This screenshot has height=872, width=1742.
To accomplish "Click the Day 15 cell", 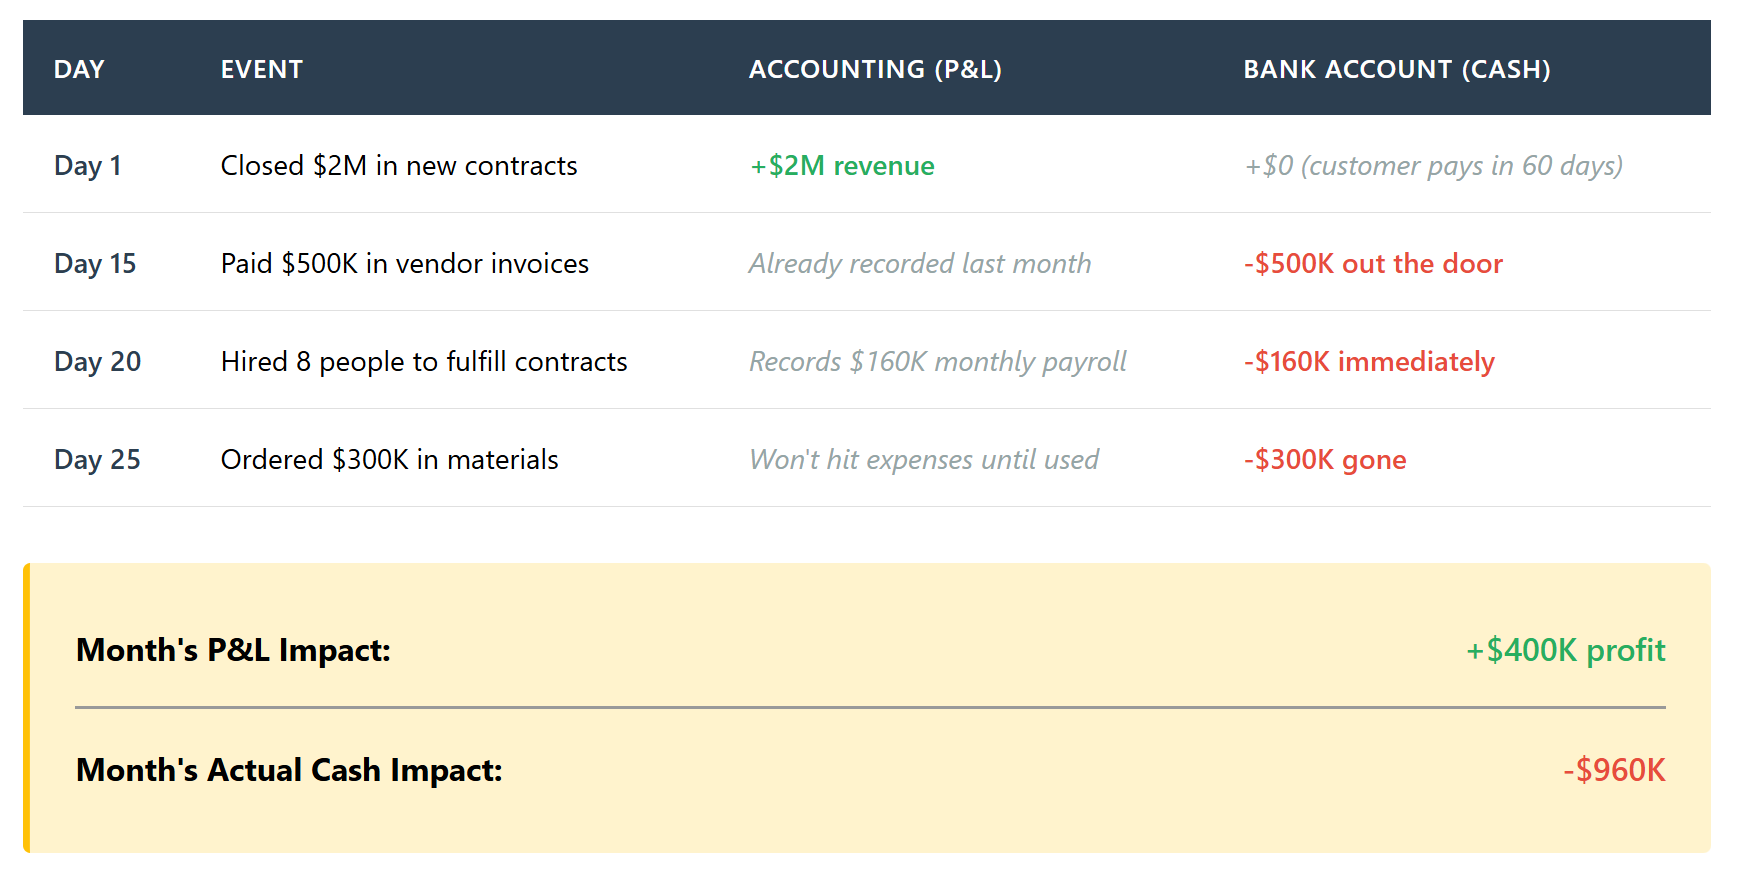I will 95,263.
